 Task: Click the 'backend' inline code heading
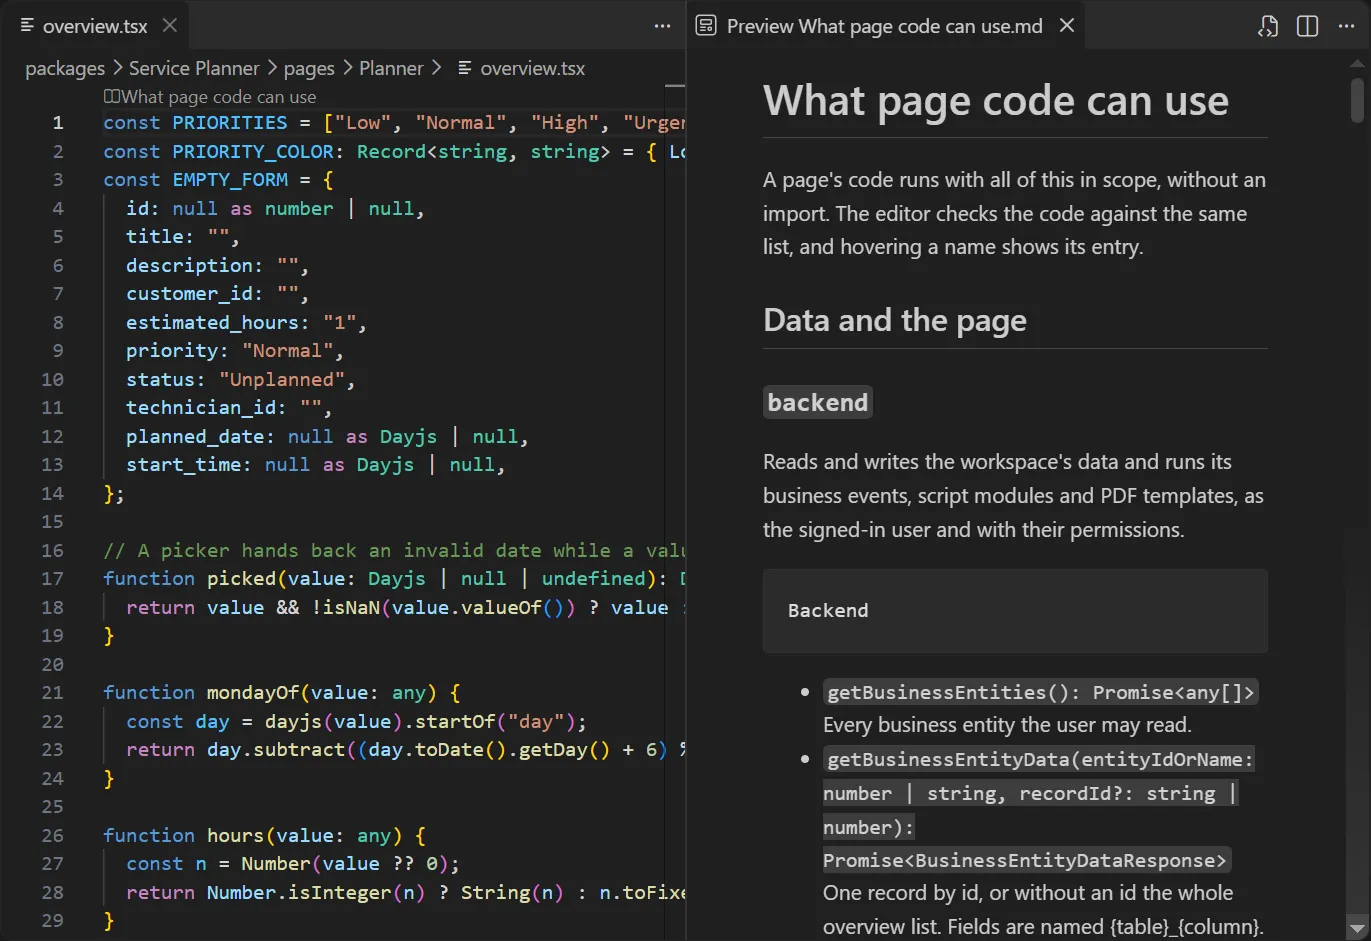pyautogui.click(x=818, y=402)
